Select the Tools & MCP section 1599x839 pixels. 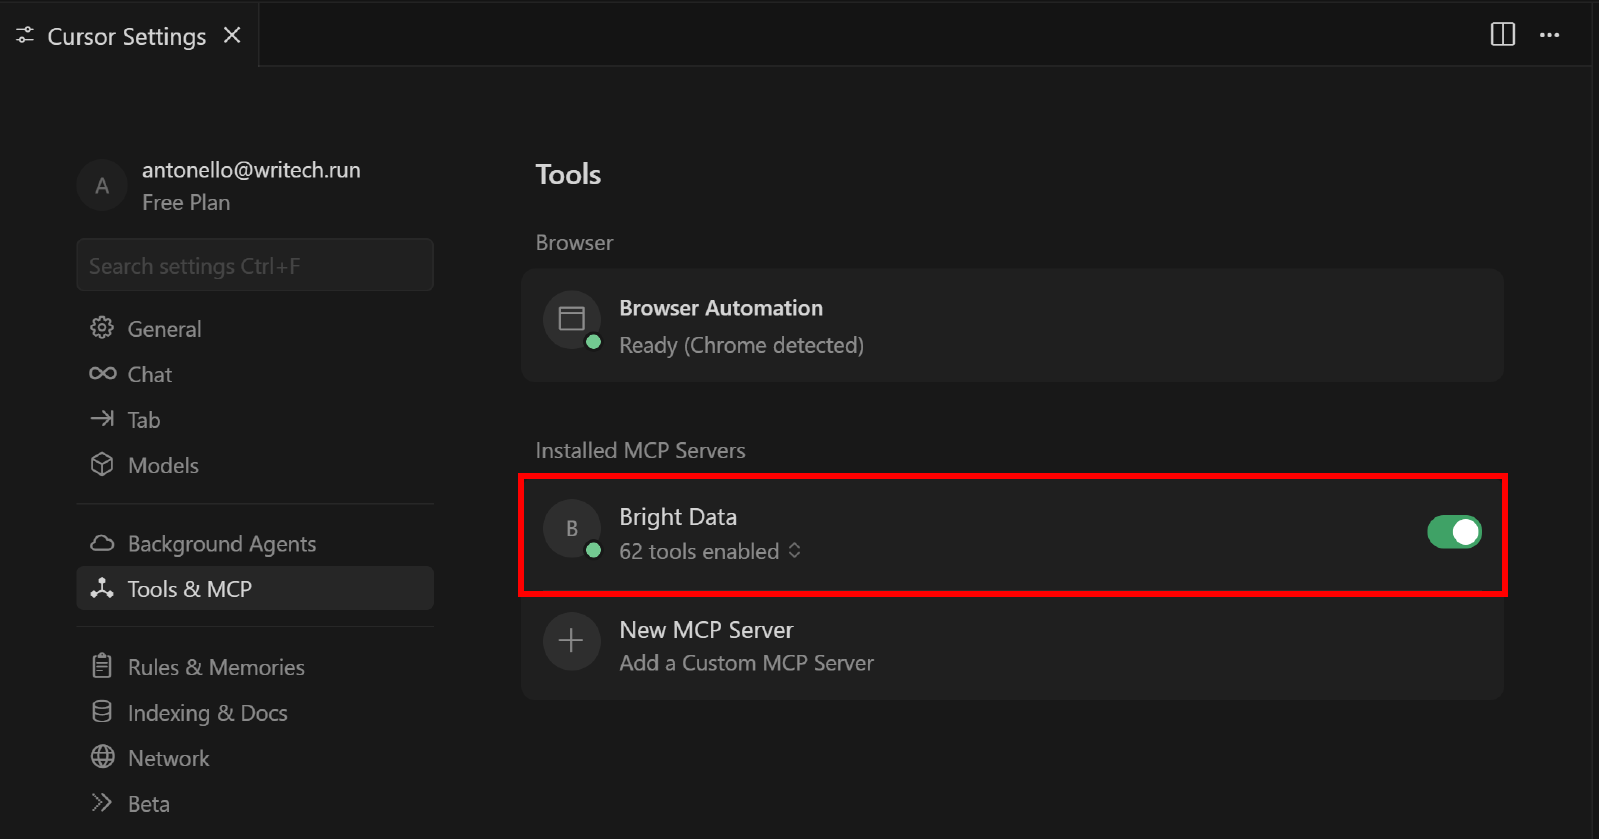(x=189, y=589)
